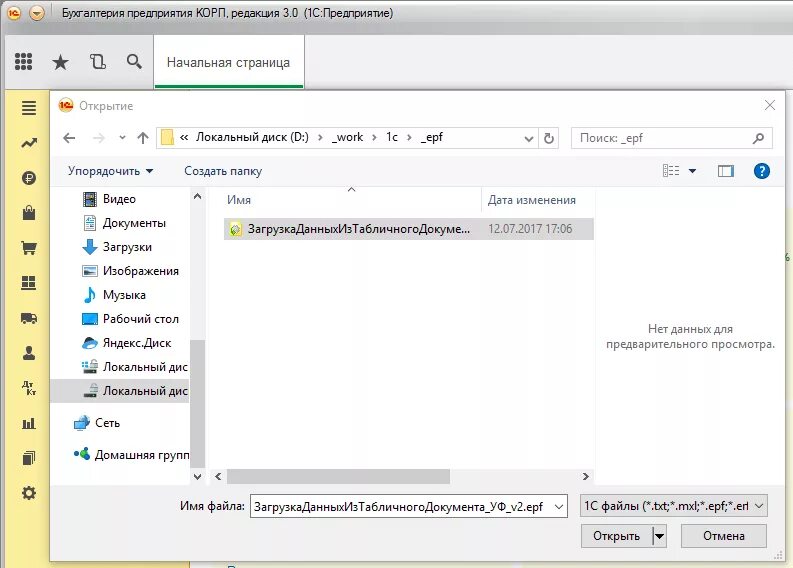Open the ruble bank and cash section
Screen dimensions: 793x568
pos(29,178)
